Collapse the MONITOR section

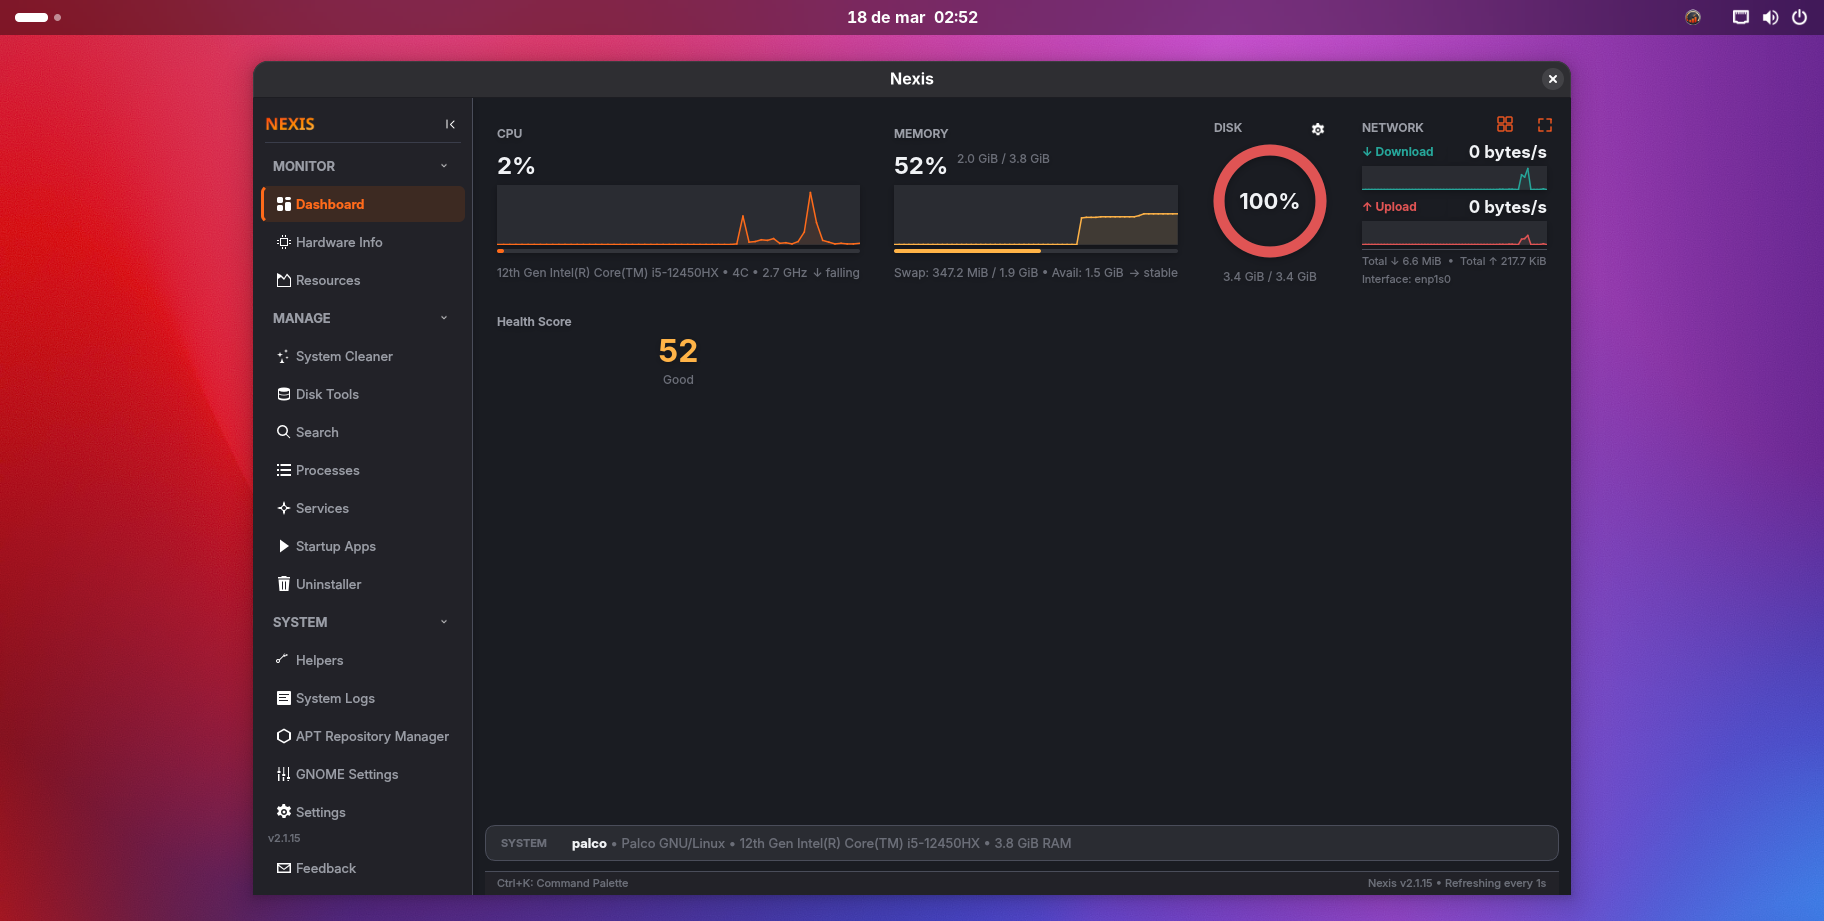pyautogui.click(x=444, y=166)
